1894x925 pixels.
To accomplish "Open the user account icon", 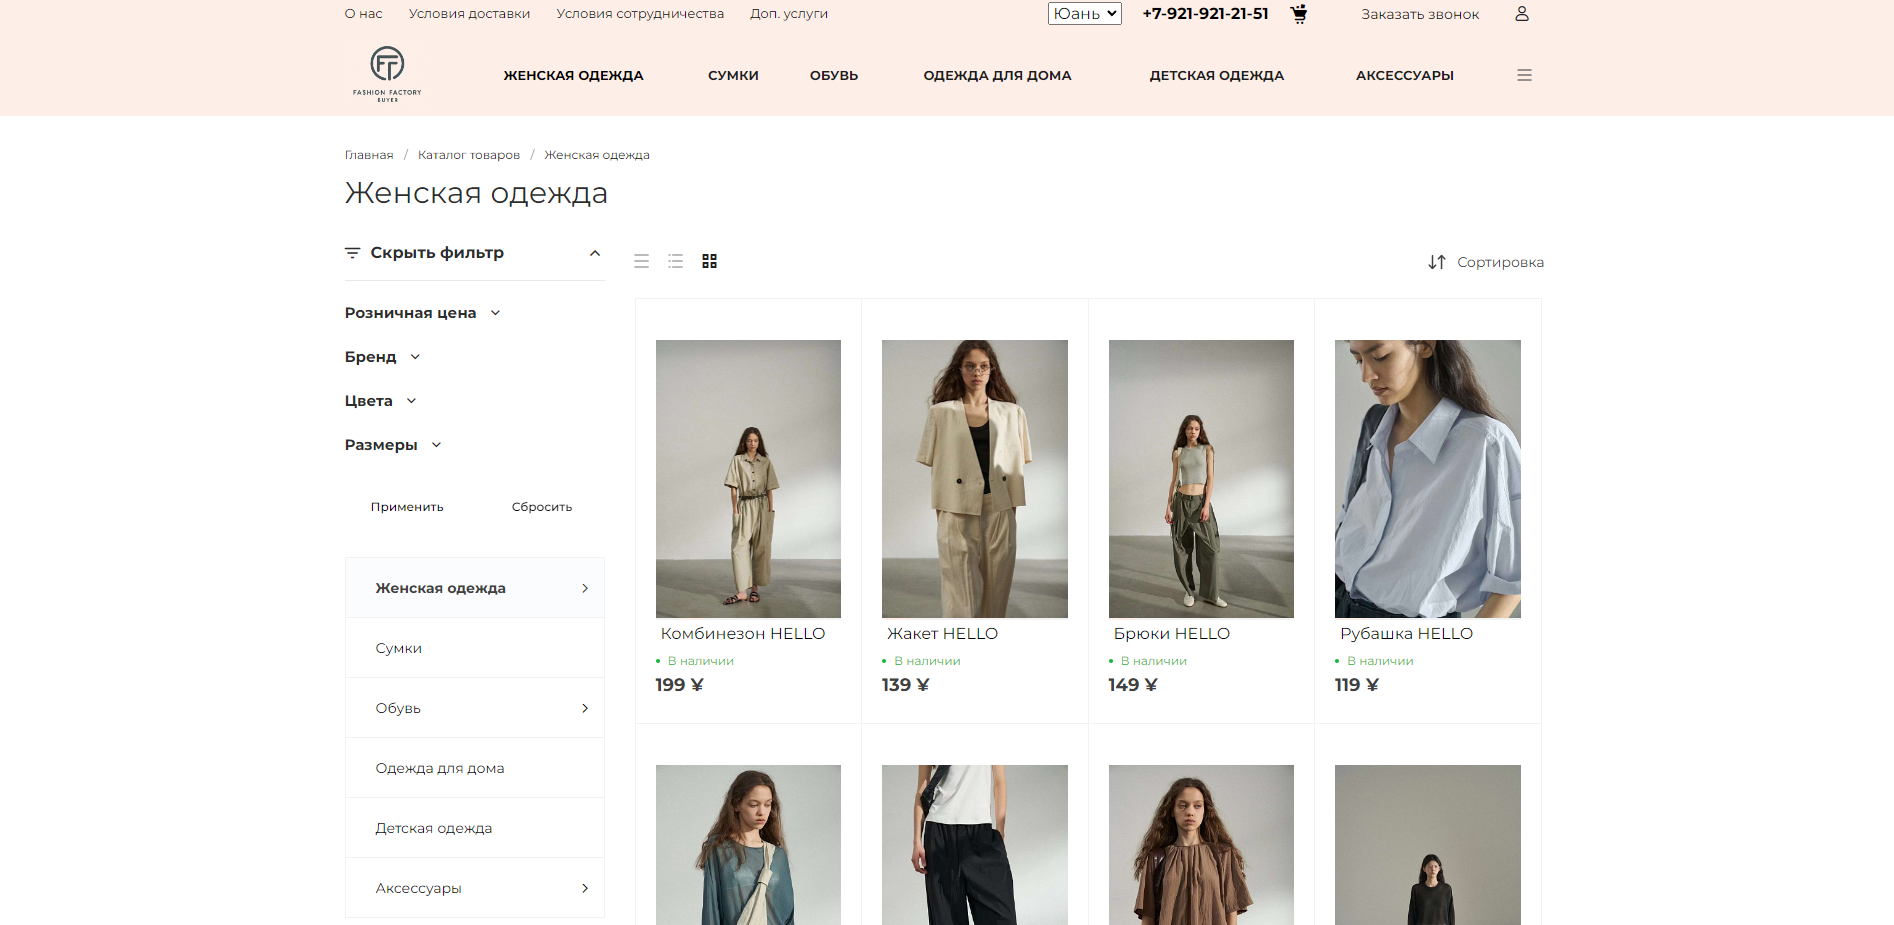I will coord(1523,14).
